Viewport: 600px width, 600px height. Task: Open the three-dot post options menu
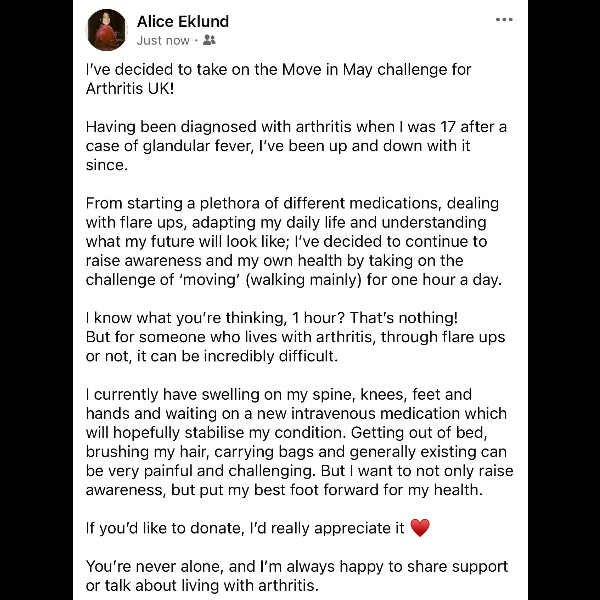pos(503,20)
